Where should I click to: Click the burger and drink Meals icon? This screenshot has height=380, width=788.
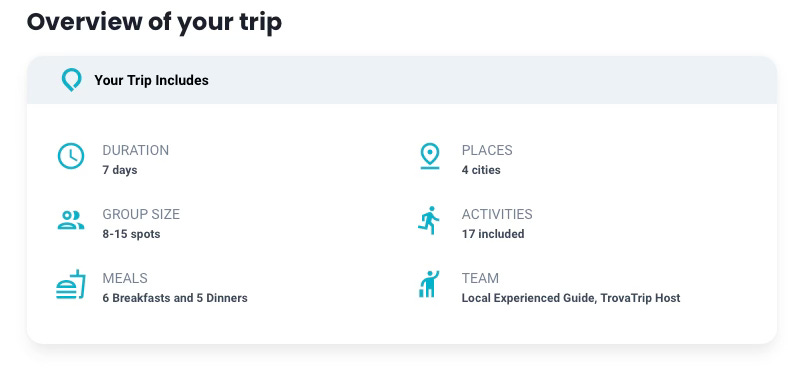71,284
